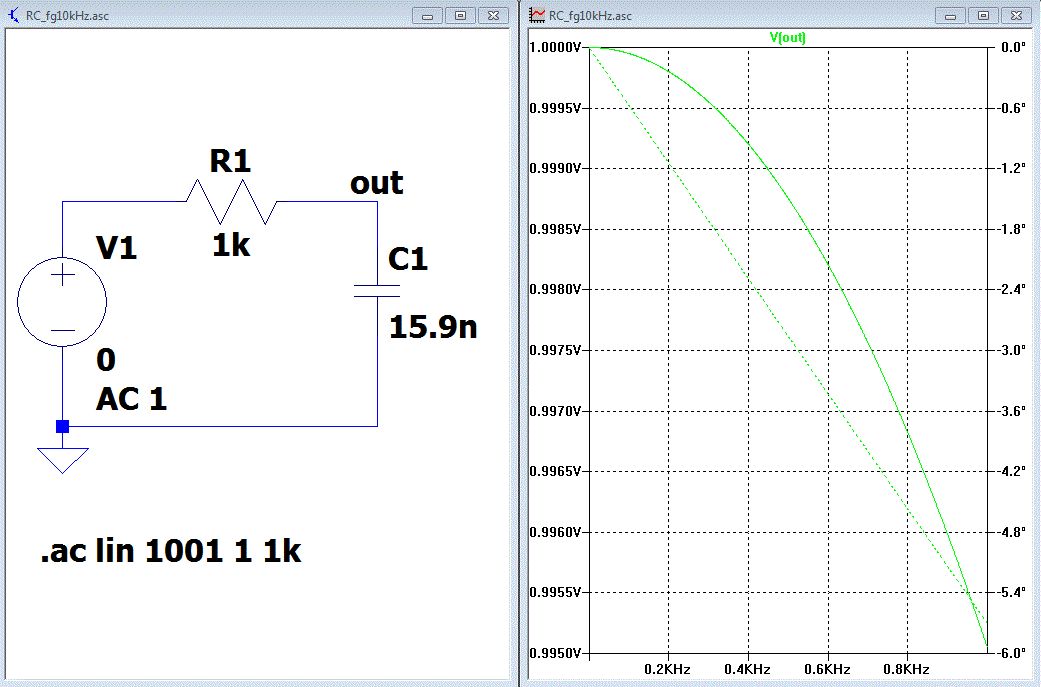Click the -1.2° phase axis label
The height and width of the screenshot is (687, 1041).
1012,168
